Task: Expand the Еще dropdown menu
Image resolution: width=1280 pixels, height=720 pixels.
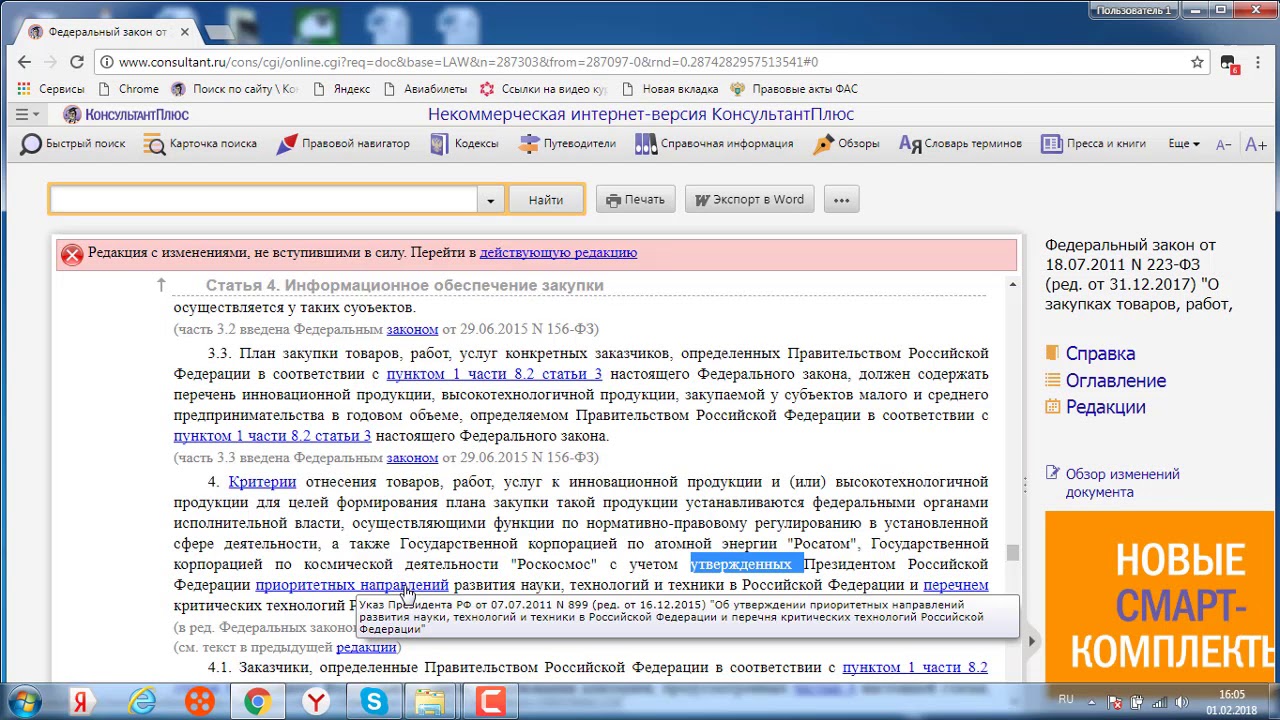Action: click(x=1183, y=144)
